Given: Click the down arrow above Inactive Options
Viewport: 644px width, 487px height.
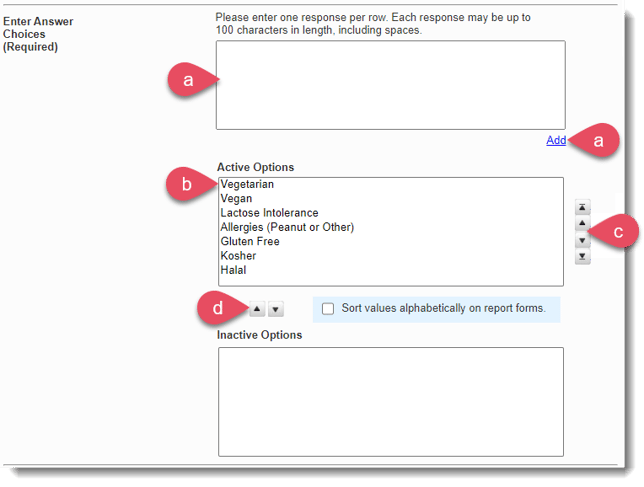Looking at the screenshot, I should (x=276, y=309).
